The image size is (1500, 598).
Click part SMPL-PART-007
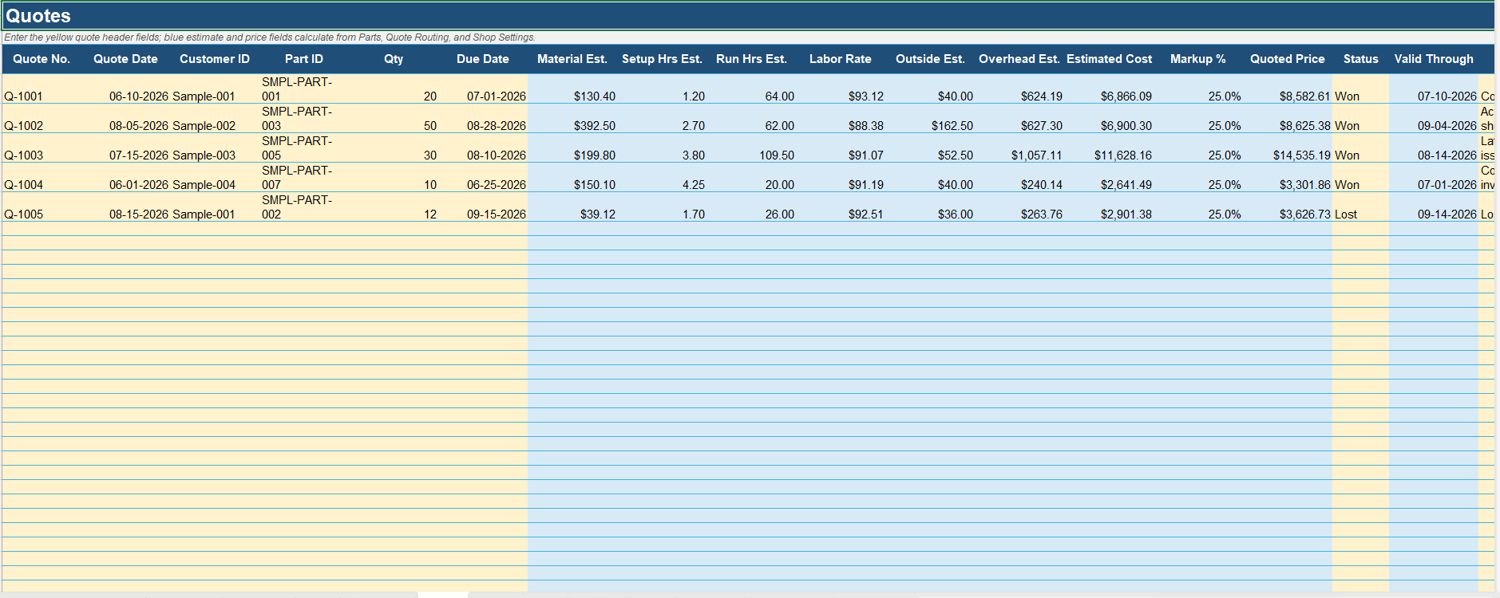pyautogui.click(x=297, y=177)
